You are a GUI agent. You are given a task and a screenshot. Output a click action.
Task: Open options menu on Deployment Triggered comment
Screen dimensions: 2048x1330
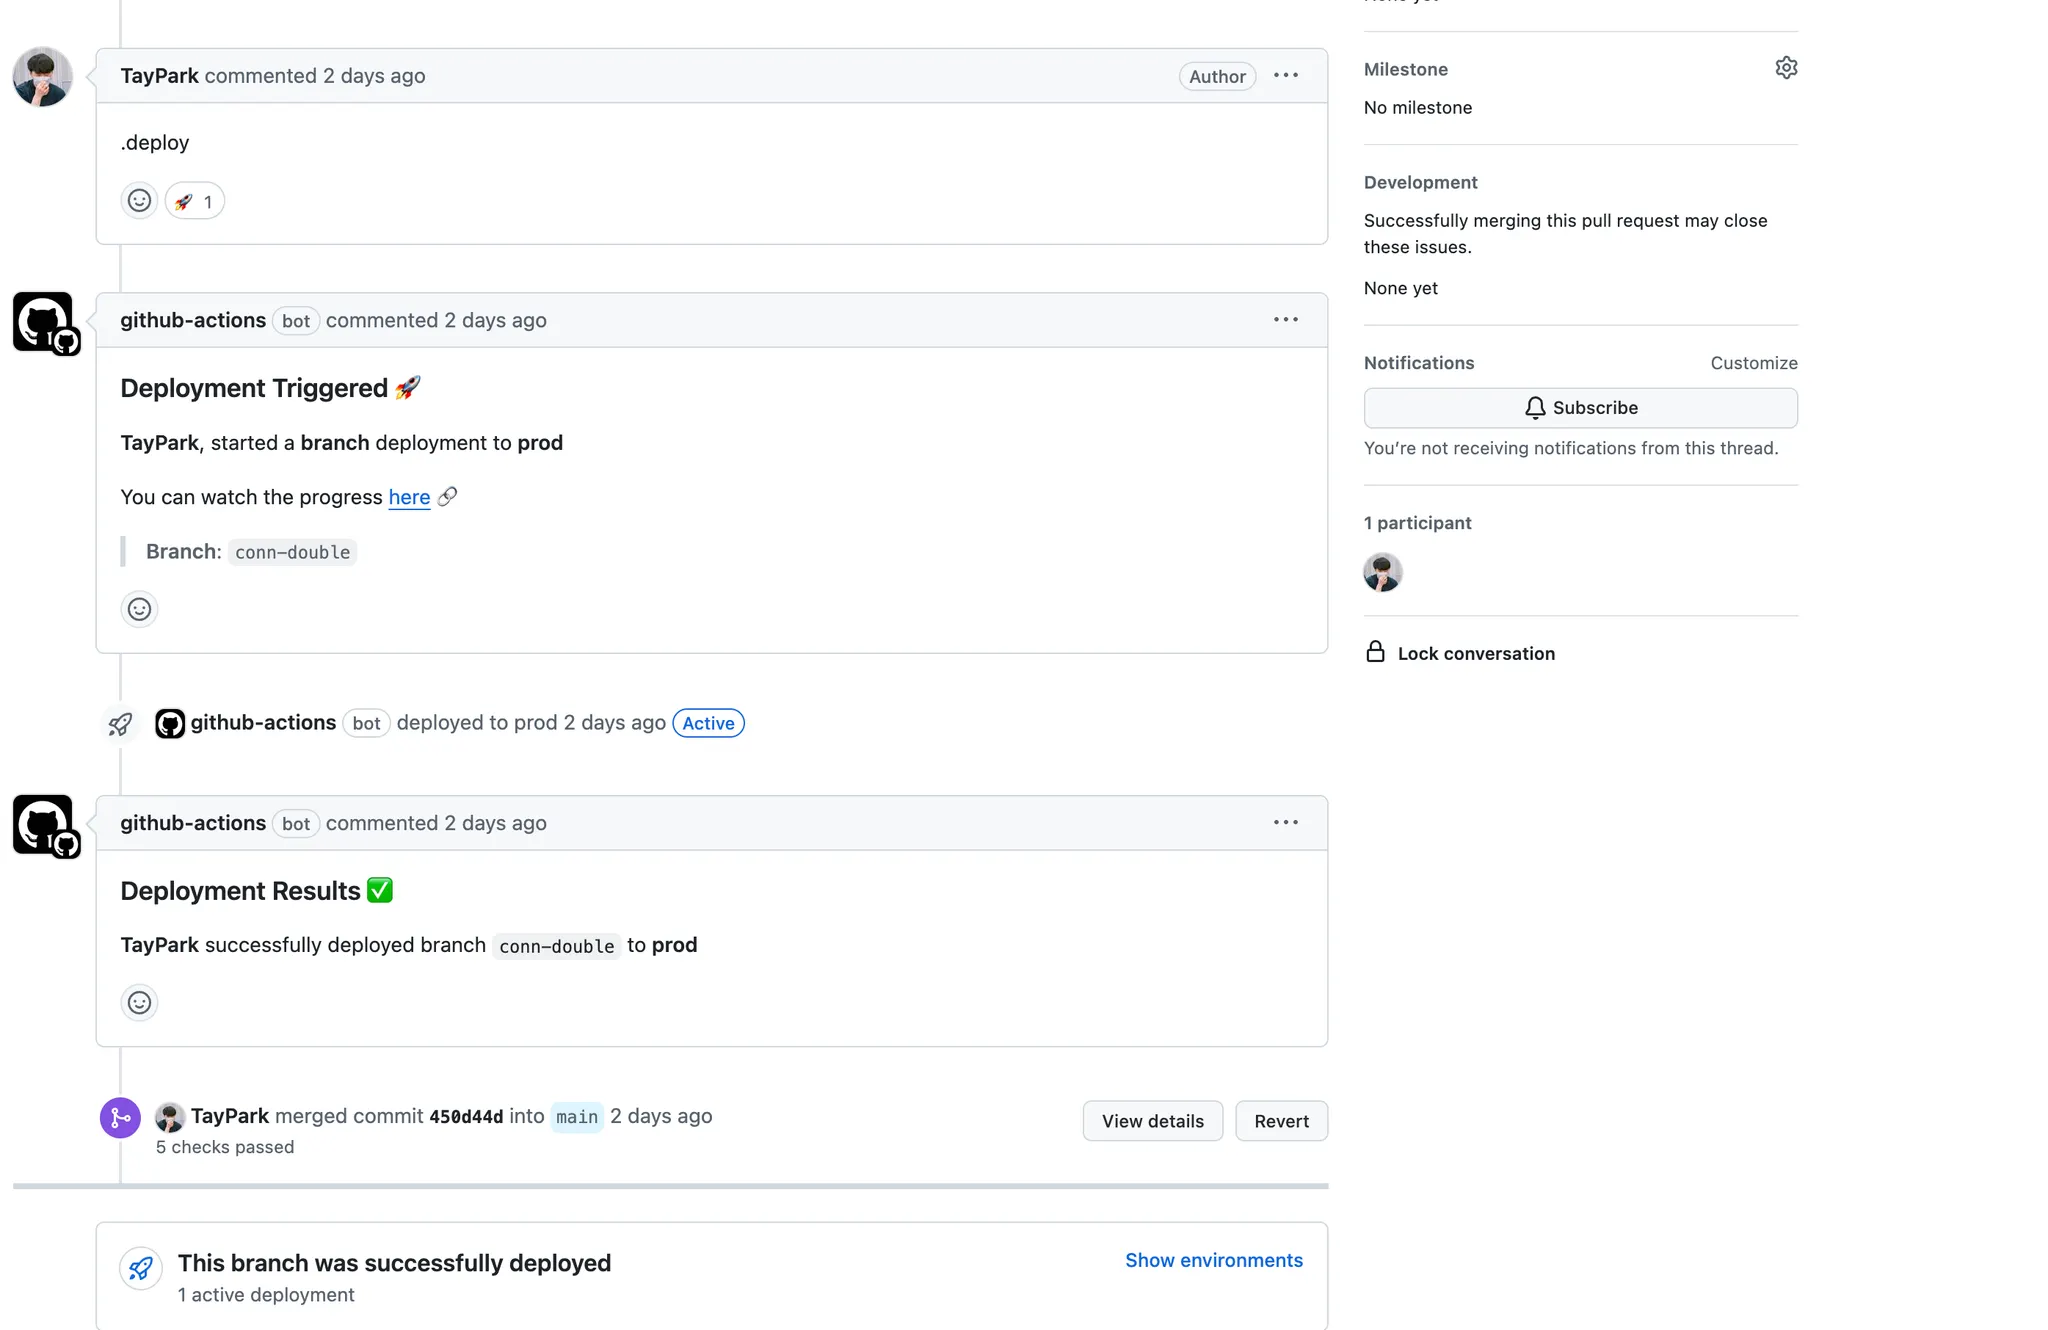click(x=1286, y=320)
